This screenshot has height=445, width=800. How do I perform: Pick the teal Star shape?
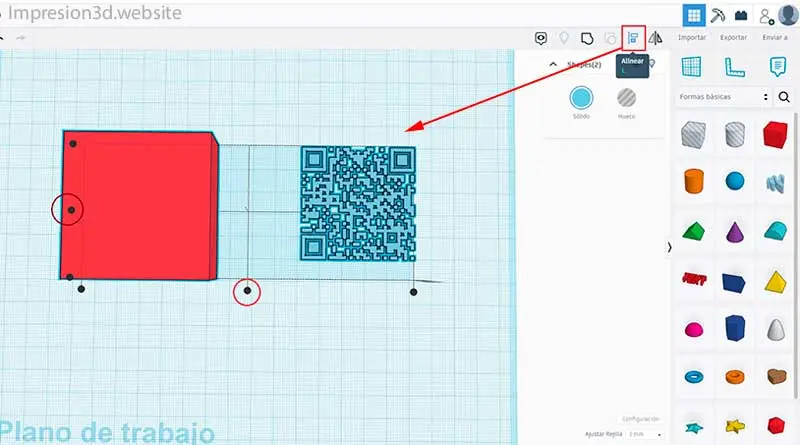coord(693,427)
